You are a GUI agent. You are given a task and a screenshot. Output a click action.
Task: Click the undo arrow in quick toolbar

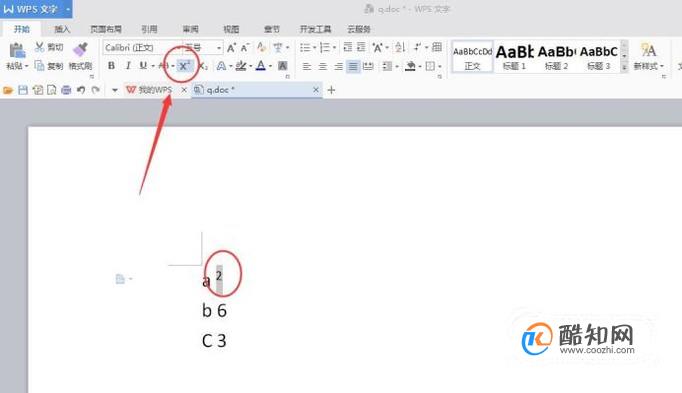81,90
